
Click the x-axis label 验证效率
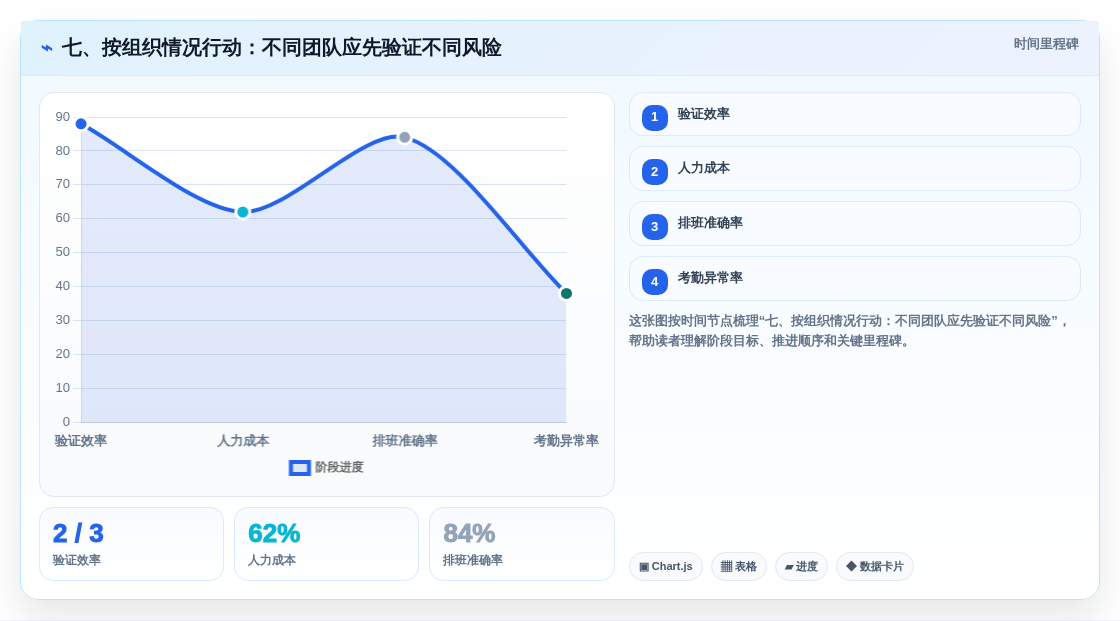pos(81,441)
